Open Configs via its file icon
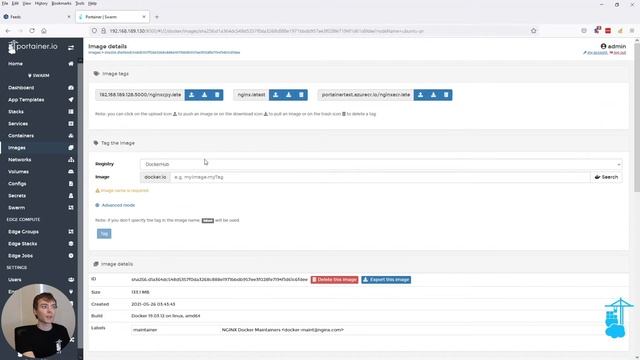Screen dimensions: 640x360 (x=71, y=184)
